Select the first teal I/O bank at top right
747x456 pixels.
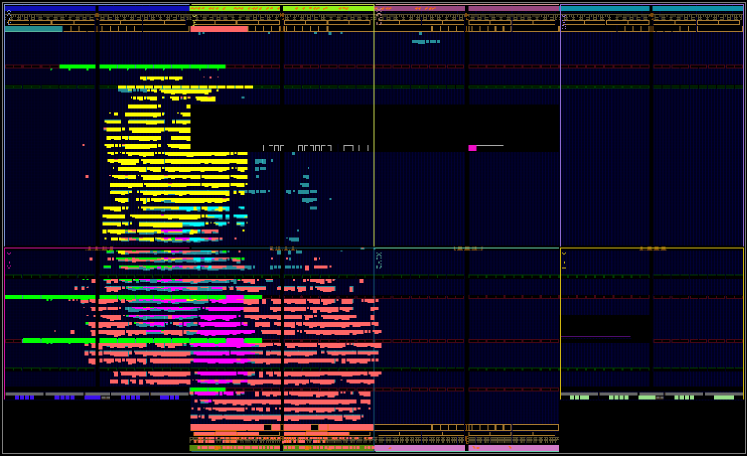pos(605,9)
